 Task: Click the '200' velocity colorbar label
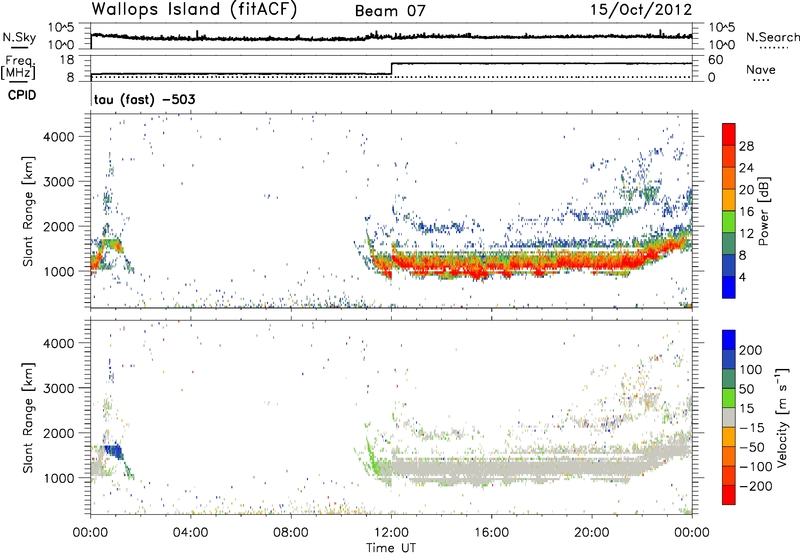tap(751, 350)
